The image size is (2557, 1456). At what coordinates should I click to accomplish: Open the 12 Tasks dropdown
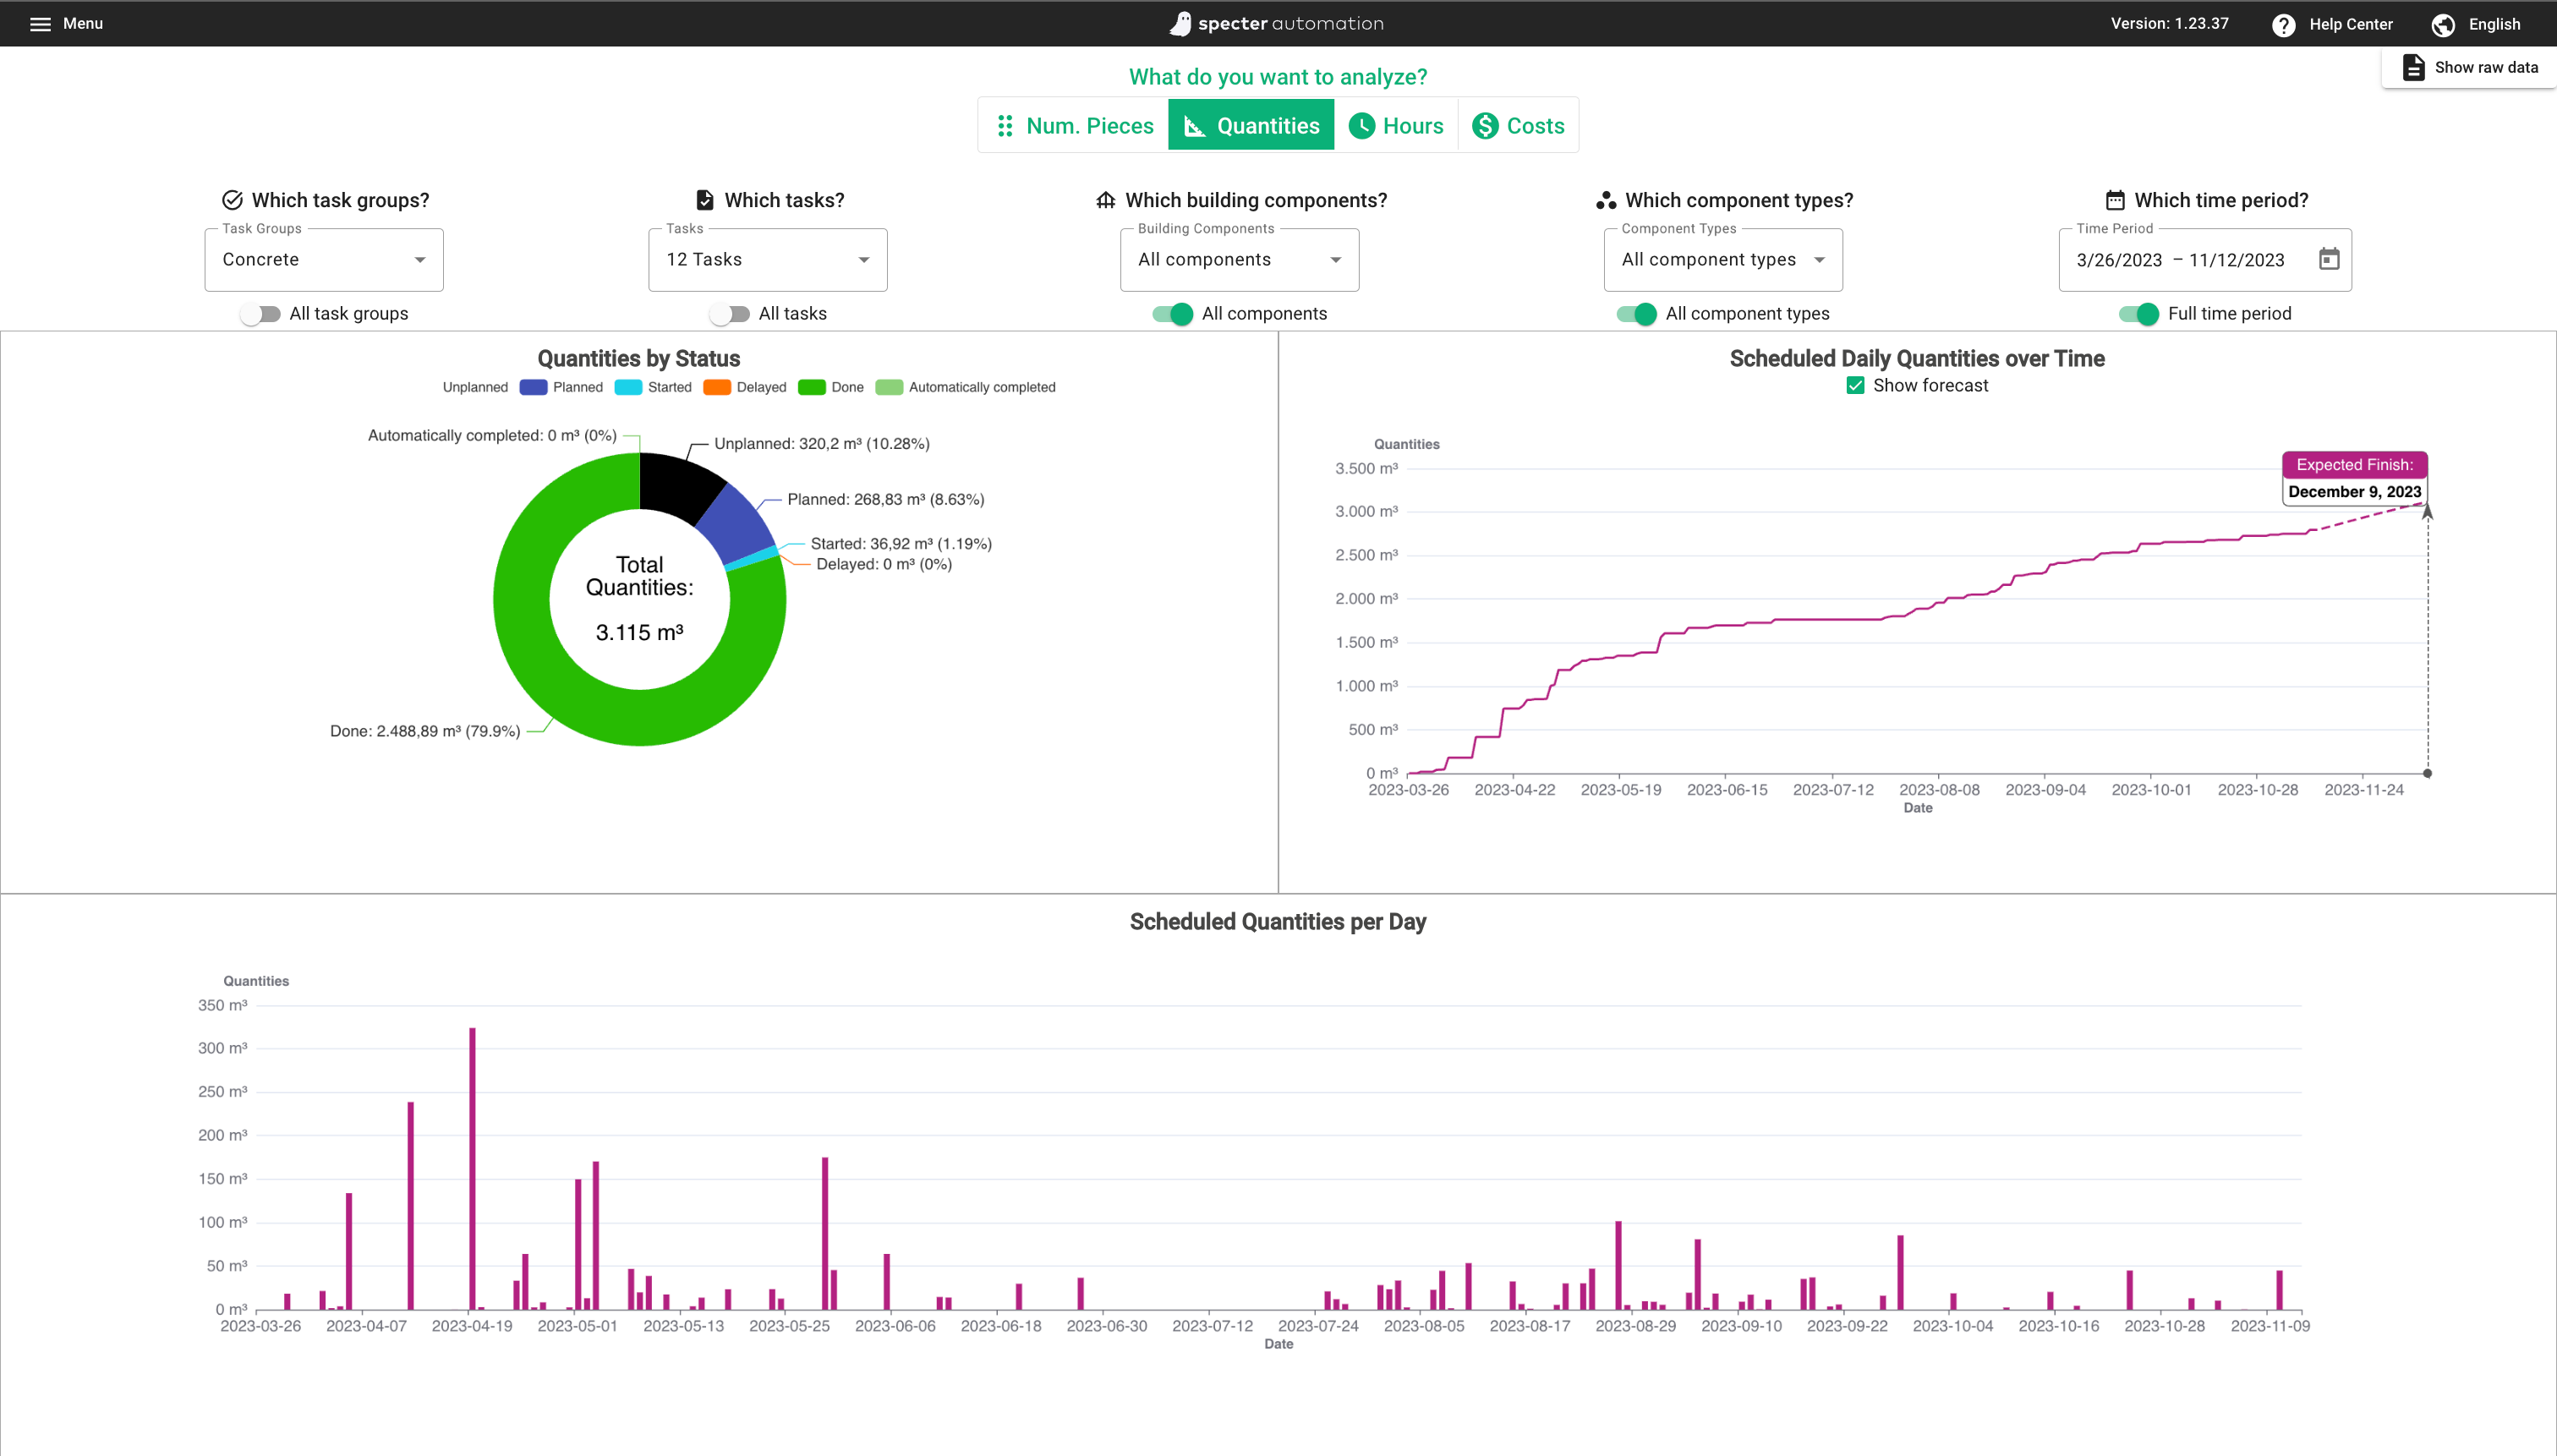[767, 260]
